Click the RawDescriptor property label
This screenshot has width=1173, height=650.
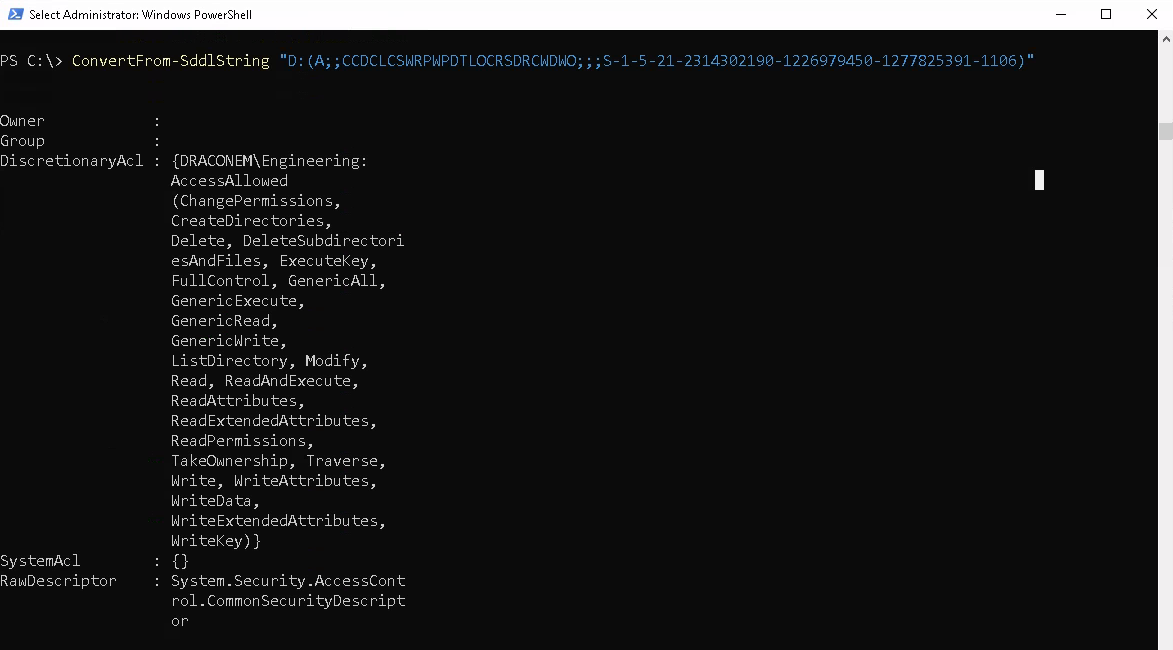tap(58, 581)
